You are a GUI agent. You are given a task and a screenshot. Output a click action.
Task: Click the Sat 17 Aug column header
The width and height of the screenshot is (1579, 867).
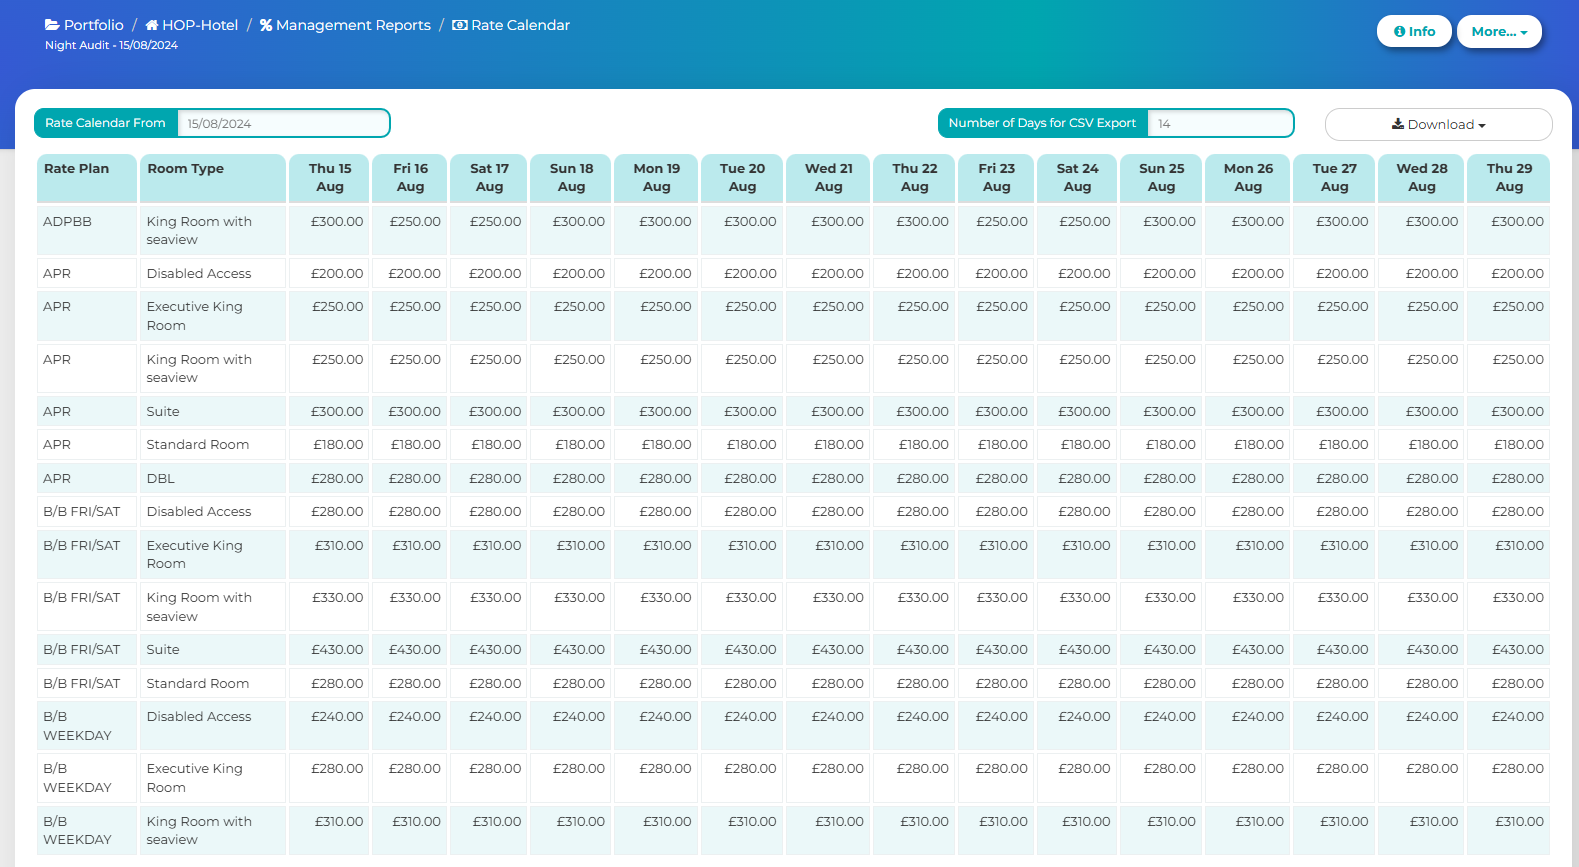(x=489, y=178)
